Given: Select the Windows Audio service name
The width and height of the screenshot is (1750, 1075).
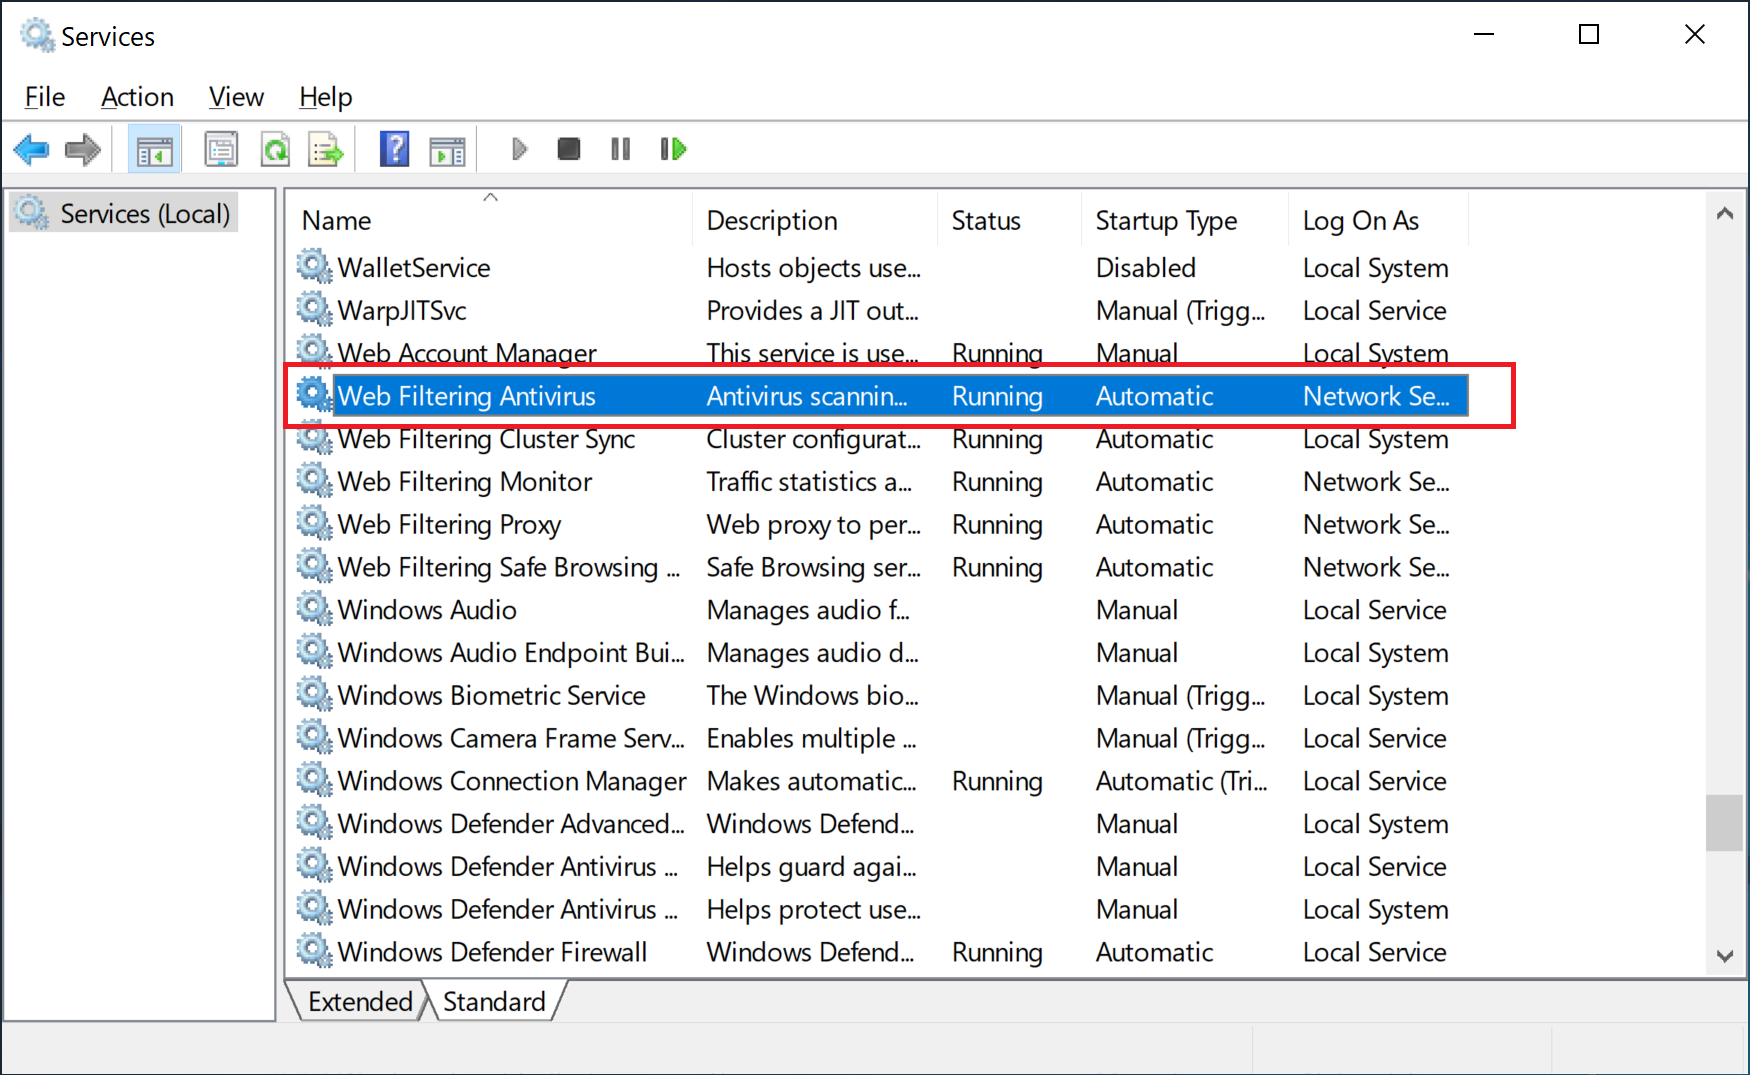Looking at the screenshot, I should (x=427, y=610).
